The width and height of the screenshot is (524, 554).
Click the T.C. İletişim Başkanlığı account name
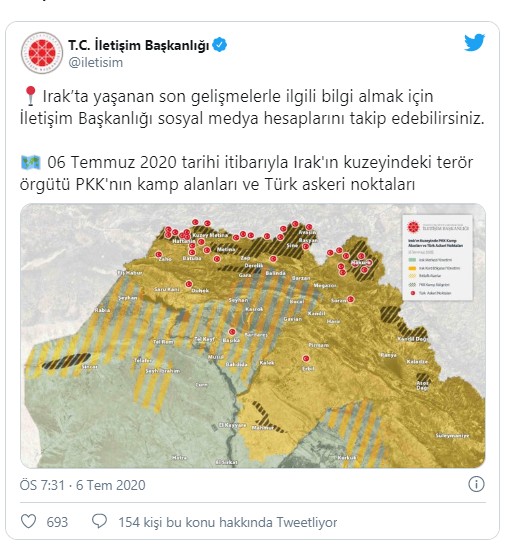pyautogui.click(x=139, y=45)
